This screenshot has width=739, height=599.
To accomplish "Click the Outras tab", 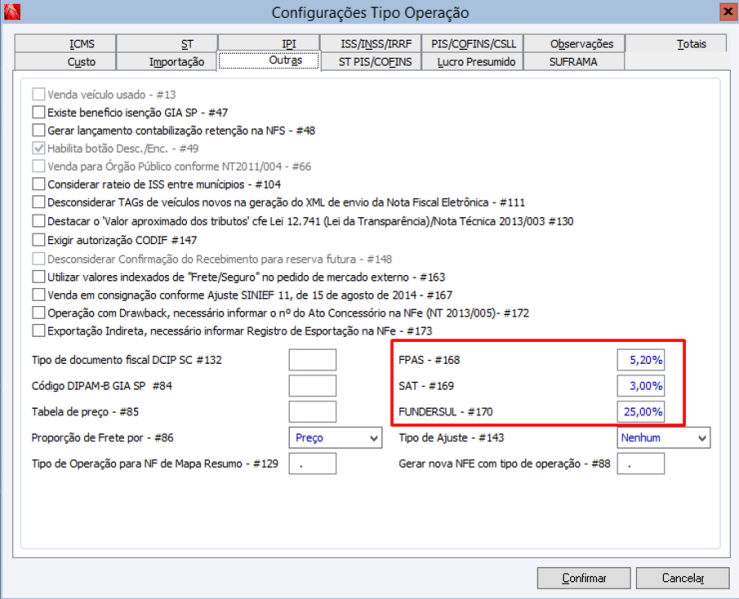I will coord(269,61).
